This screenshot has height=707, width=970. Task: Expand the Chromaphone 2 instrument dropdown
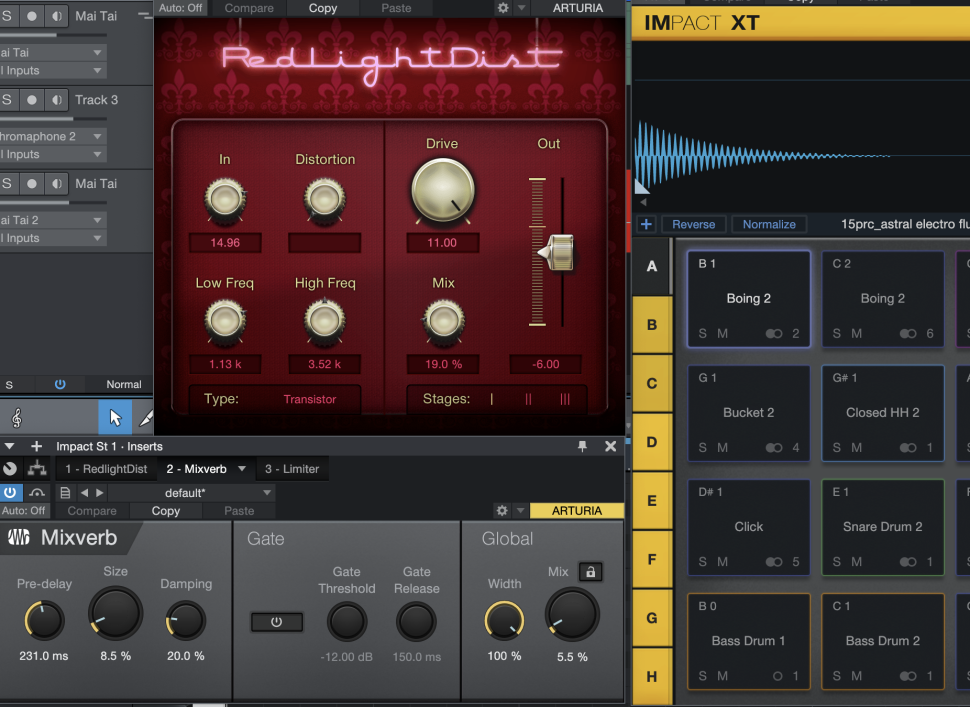97,136
